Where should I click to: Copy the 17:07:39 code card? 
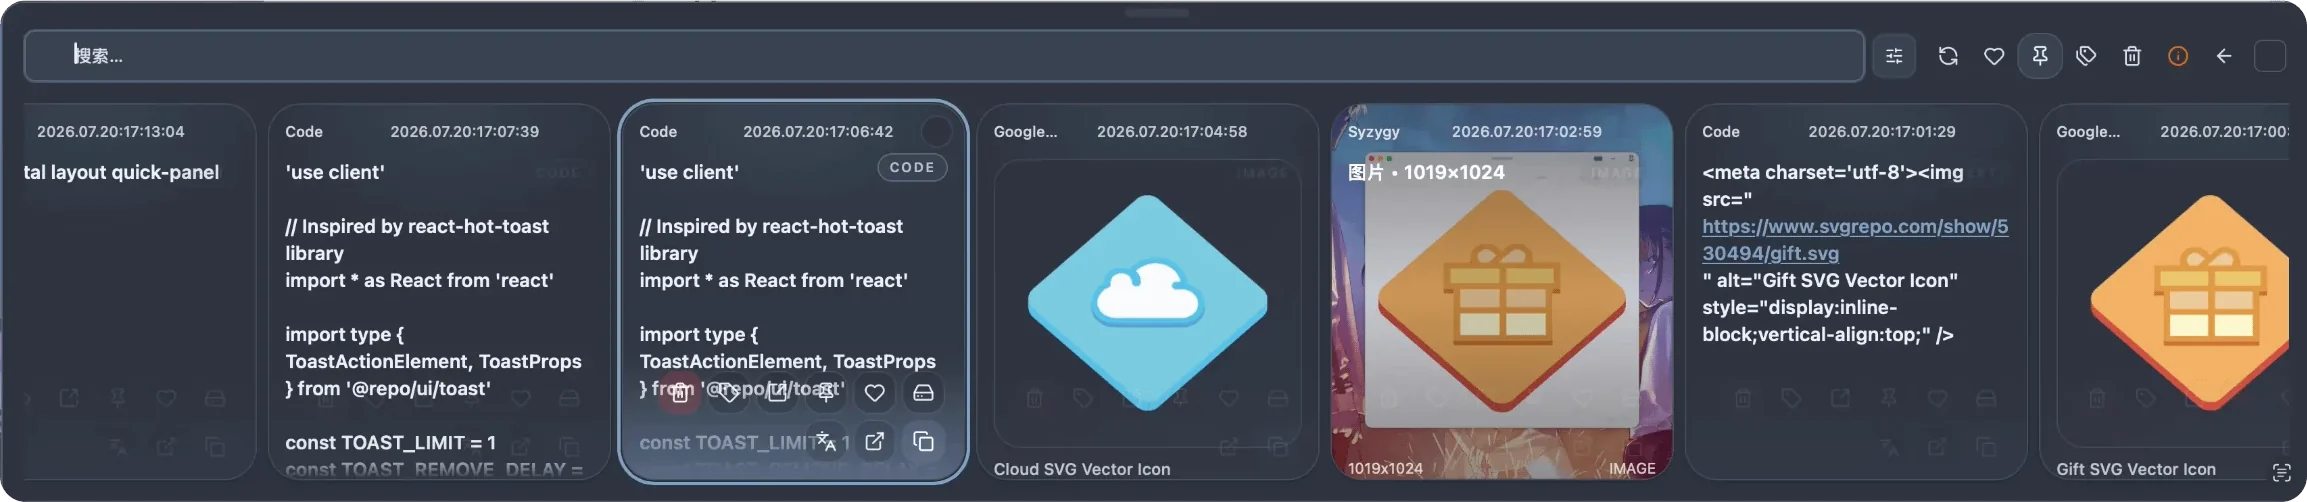click(569, 446)
